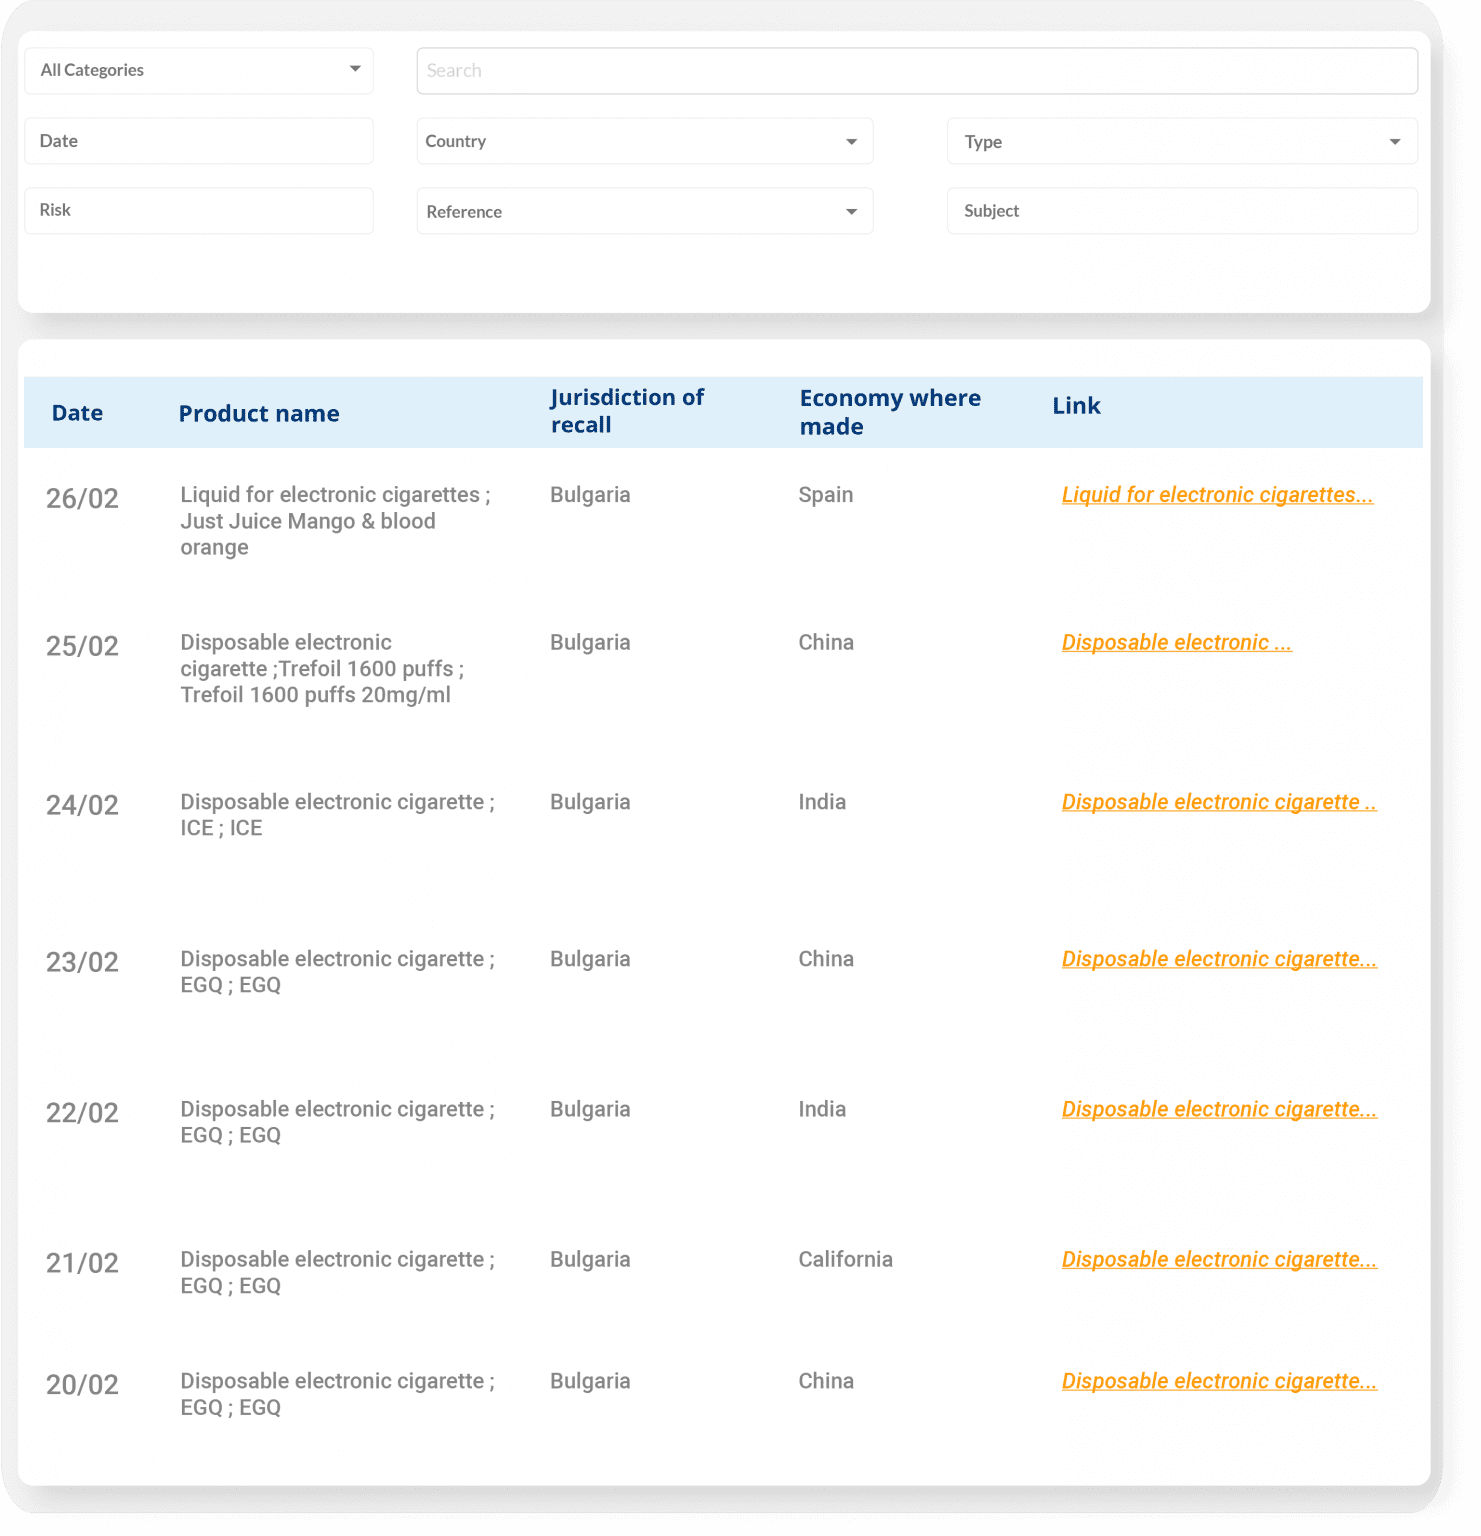Viewport: 1481px width, 1536px height.
Task: Click the Risk filter field
Action: (198, 211)
